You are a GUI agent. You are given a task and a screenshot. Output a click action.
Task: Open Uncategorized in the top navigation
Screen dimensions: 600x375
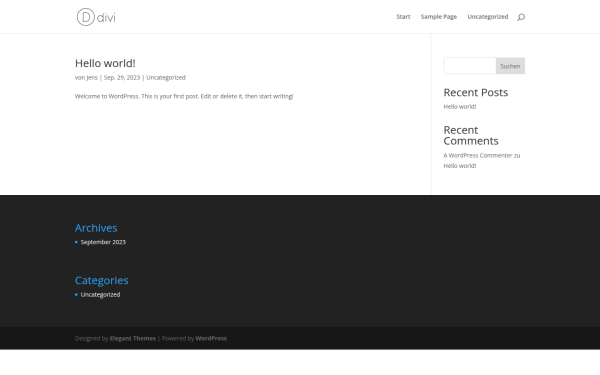[488, 17]
